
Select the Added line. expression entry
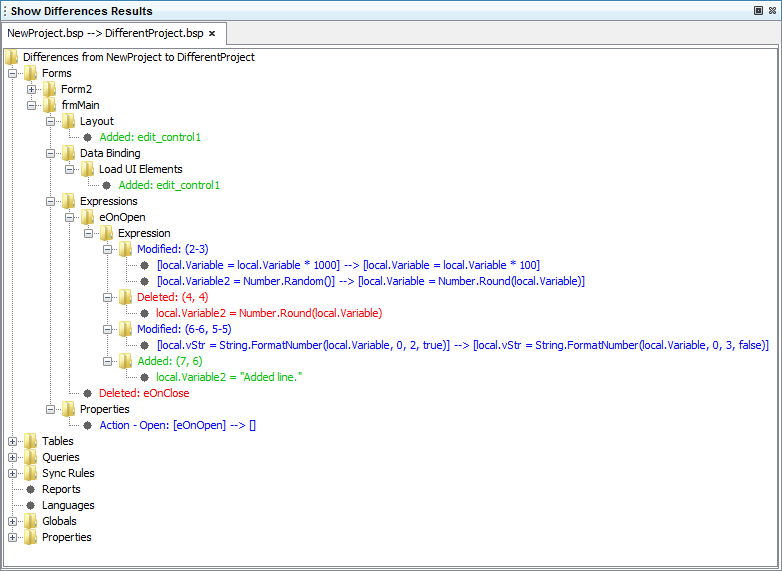(x=229, y=377)
